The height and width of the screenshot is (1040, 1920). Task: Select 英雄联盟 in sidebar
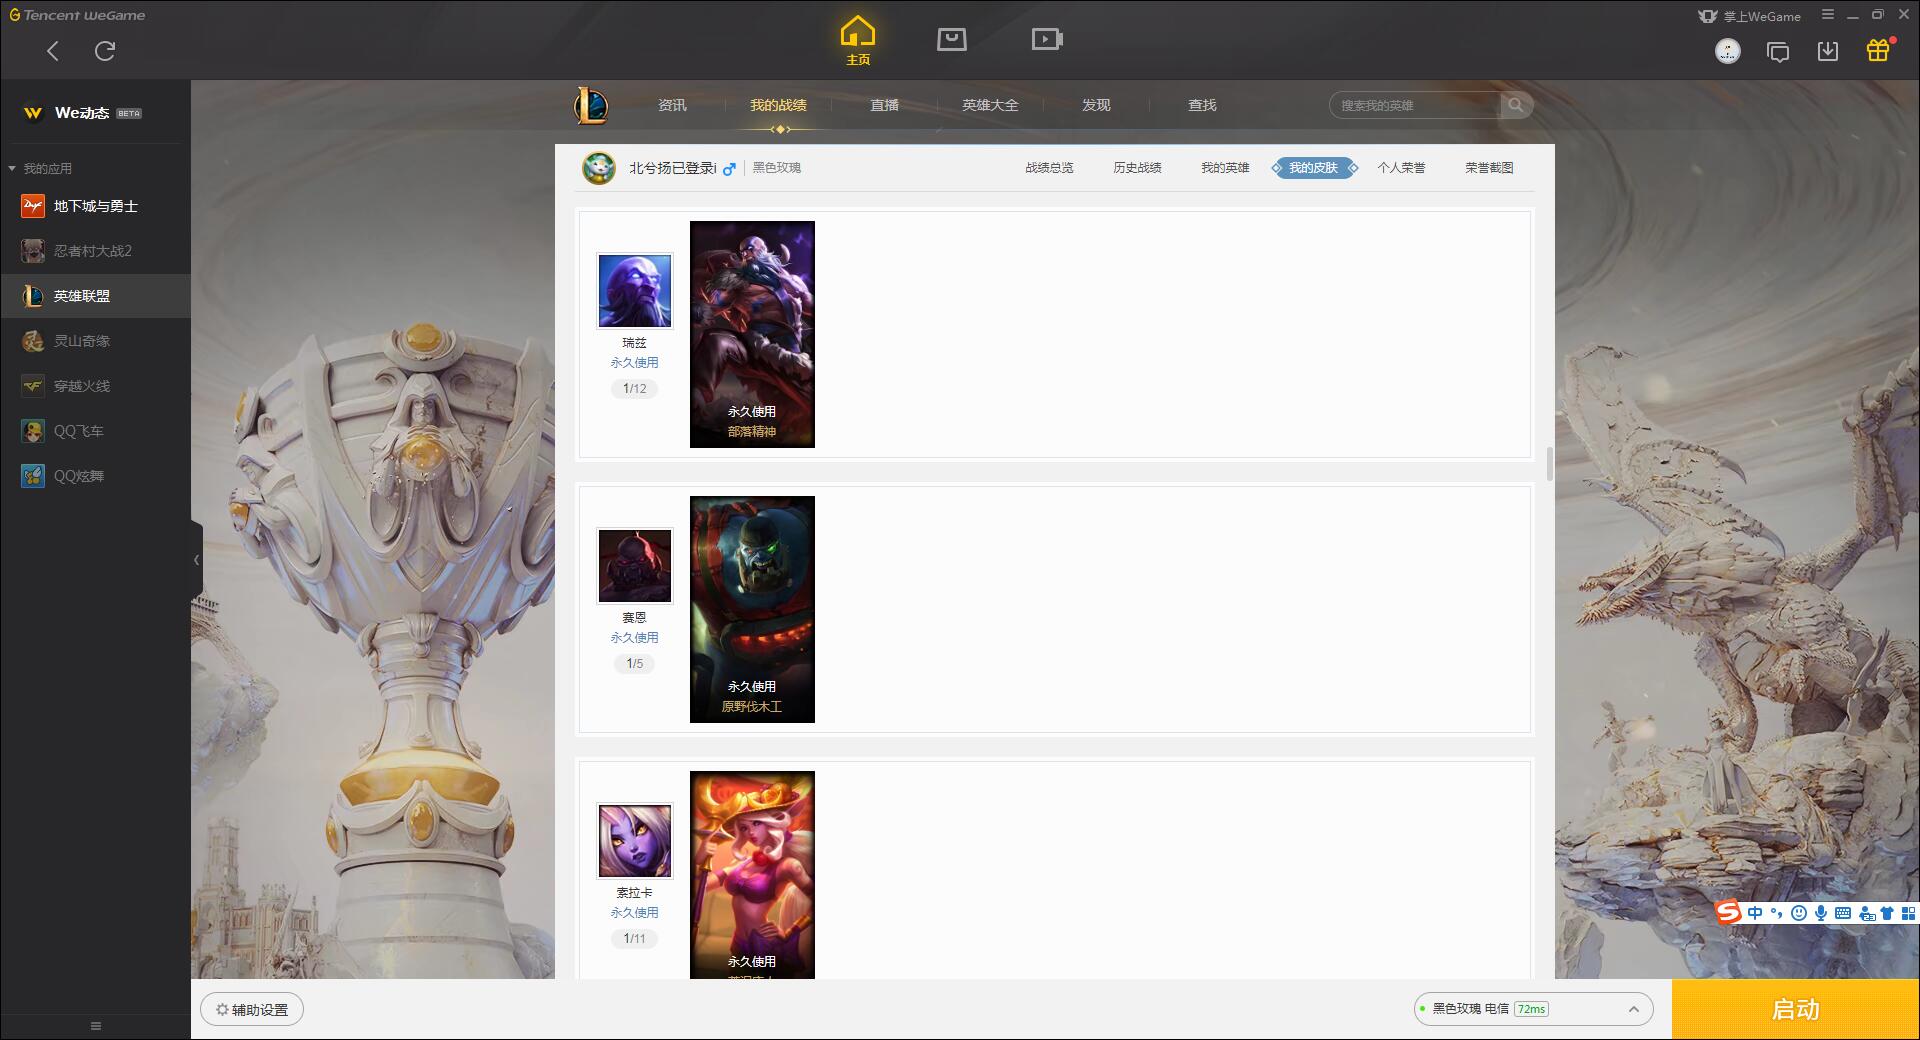tap(95, 296)
